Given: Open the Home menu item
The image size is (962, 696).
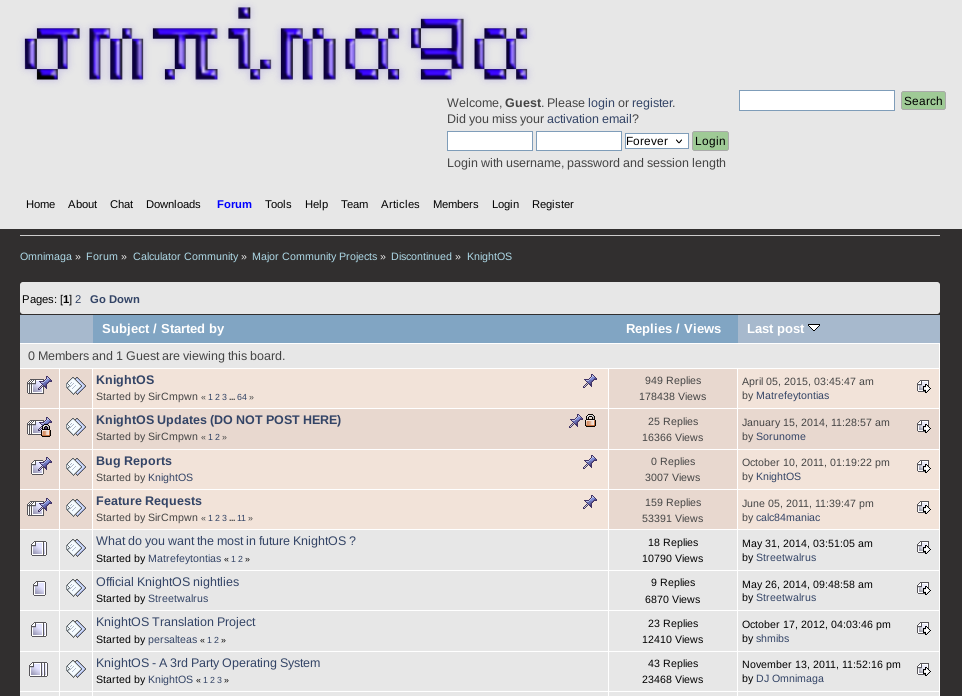Looking at the screenshot, I should [40, 204].
